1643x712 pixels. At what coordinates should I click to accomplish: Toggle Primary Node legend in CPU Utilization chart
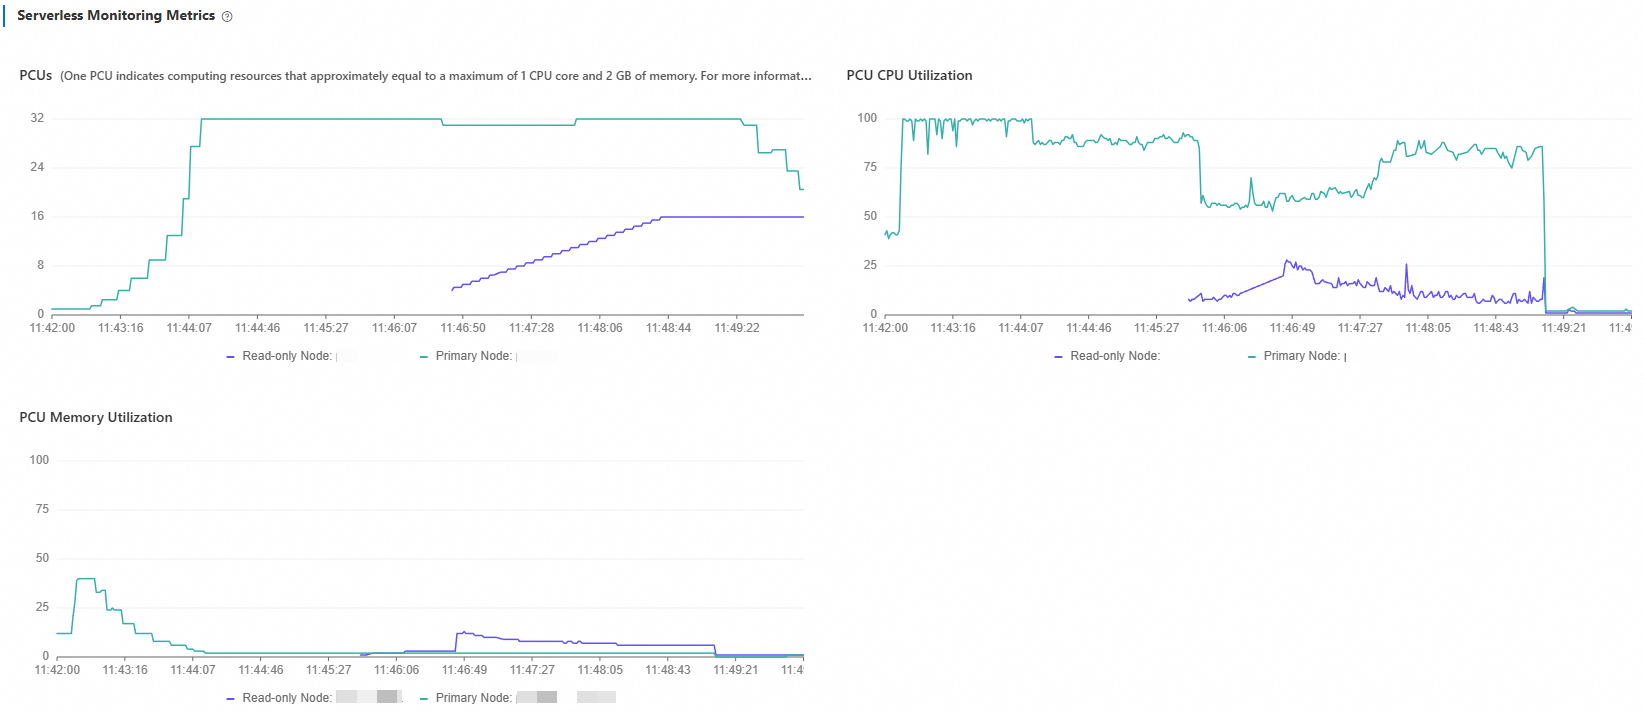1297,356
